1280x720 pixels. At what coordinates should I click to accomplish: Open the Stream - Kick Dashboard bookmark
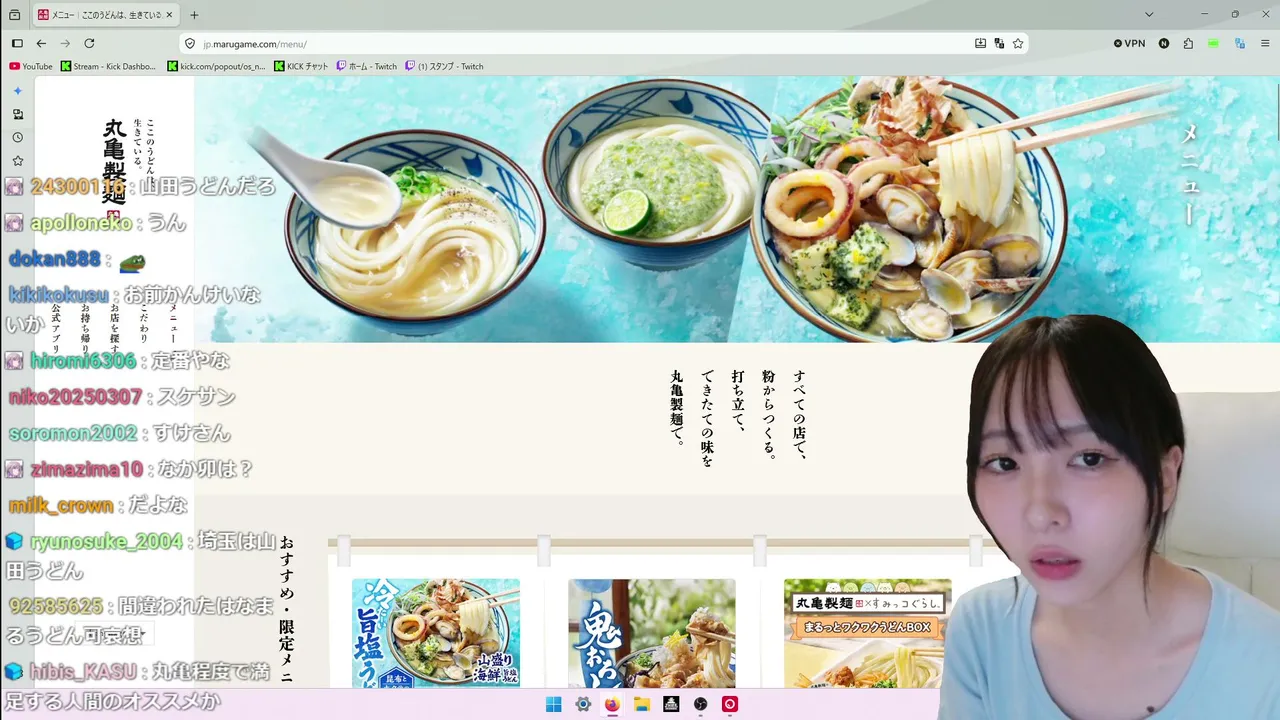[x=109, y=67]
